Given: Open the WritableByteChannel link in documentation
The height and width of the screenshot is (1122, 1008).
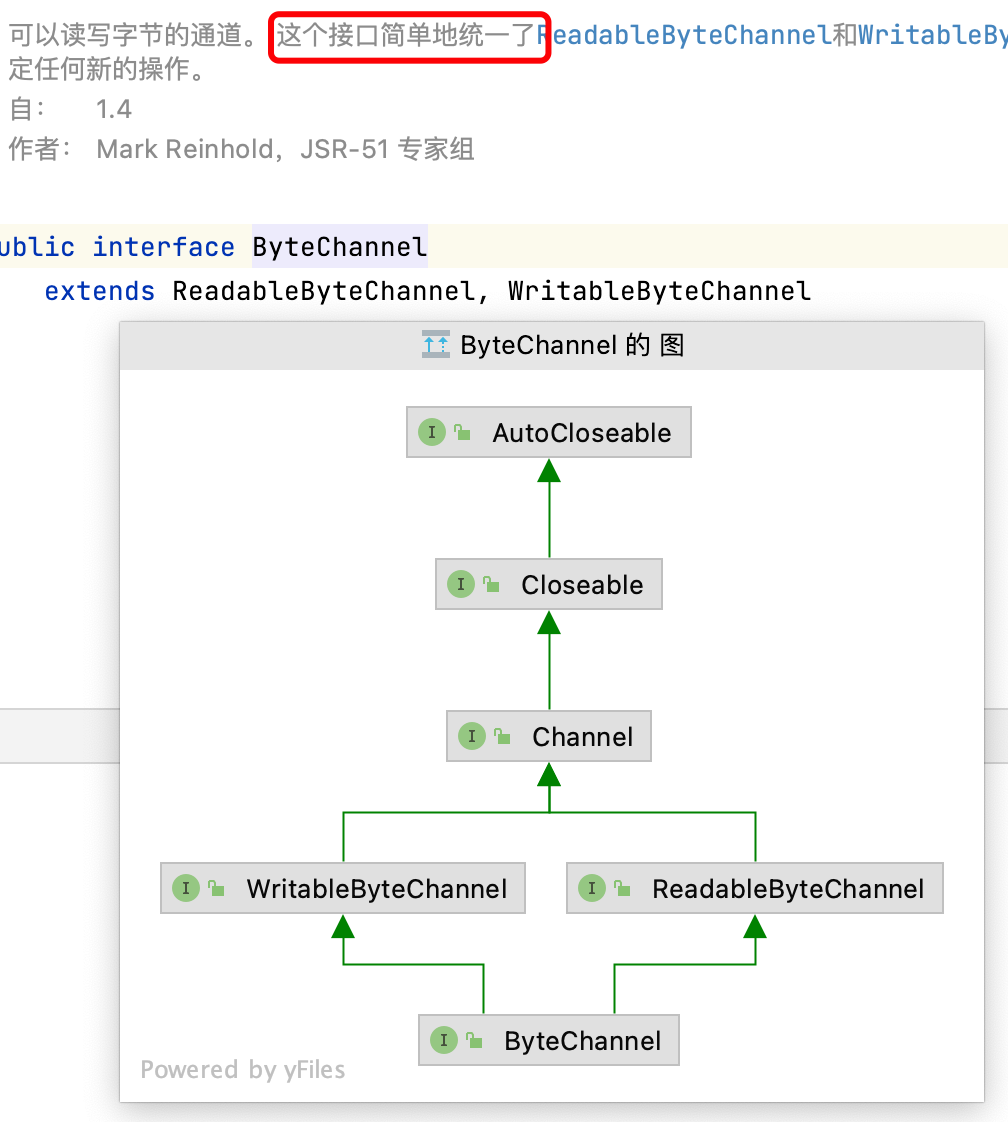Looking at the screenshot, I should point(932,36).
